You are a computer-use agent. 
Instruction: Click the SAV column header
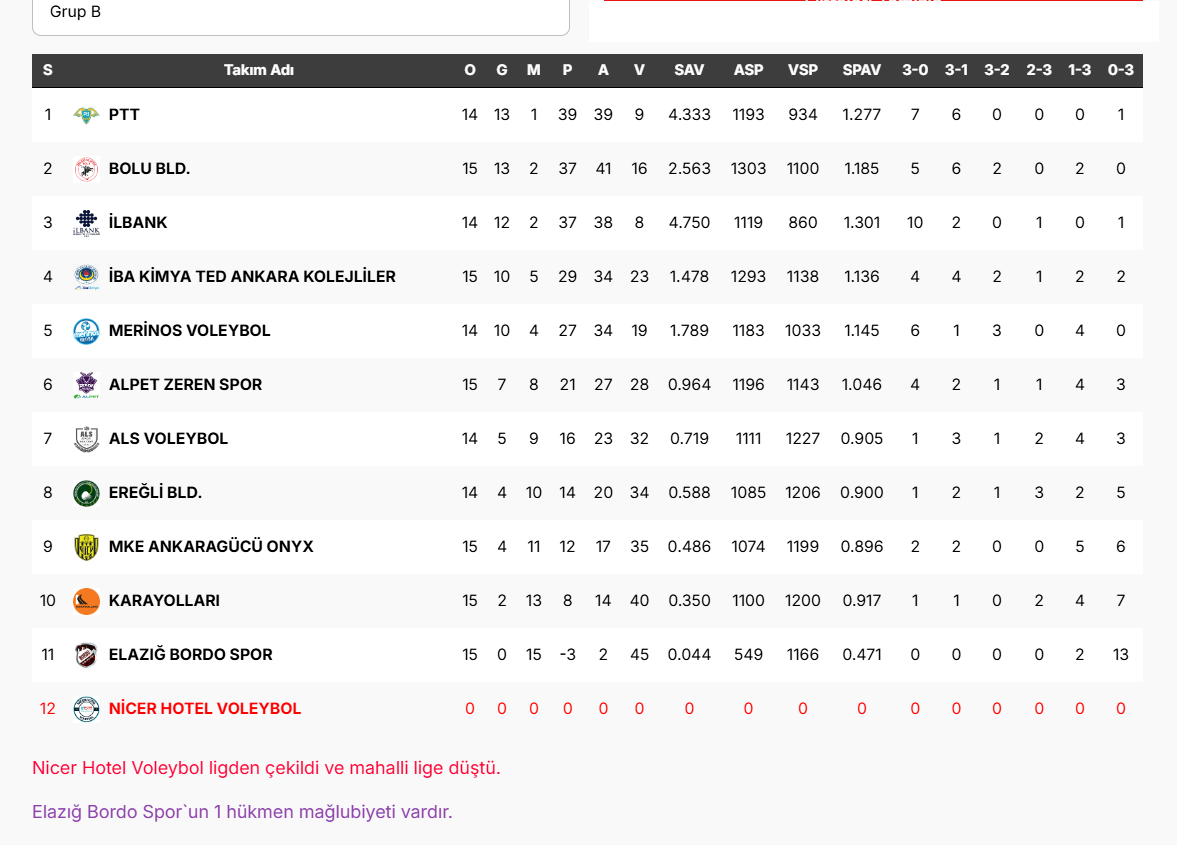[x=689, y=71]
